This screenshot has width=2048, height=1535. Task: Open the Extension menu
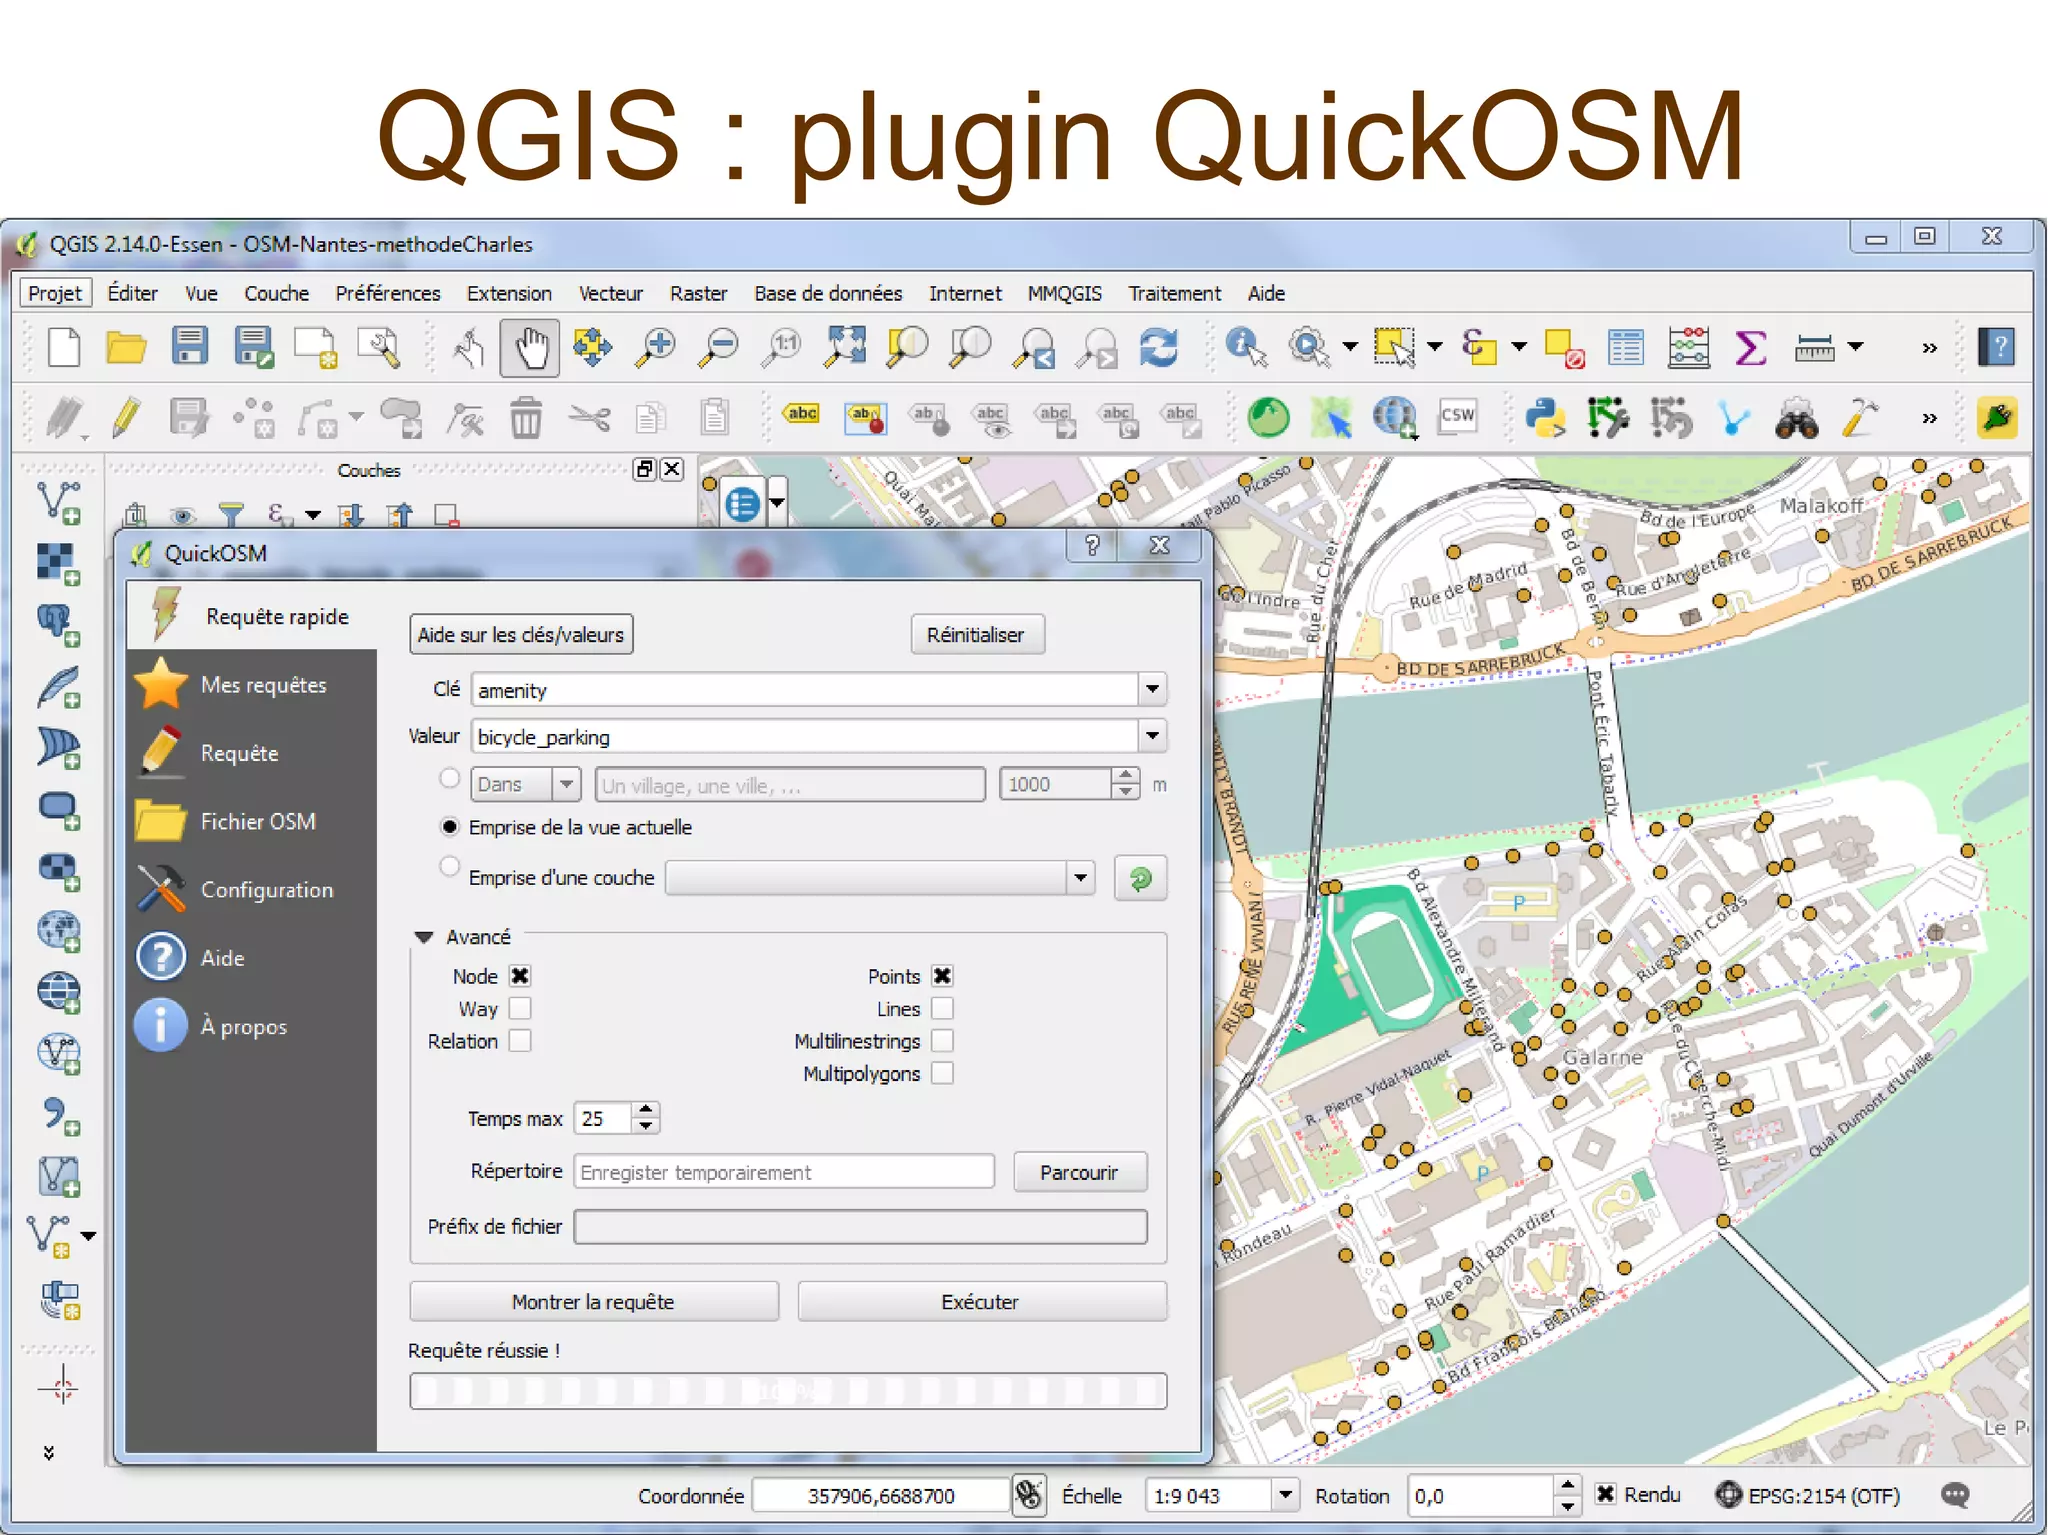tap(509, 293)
